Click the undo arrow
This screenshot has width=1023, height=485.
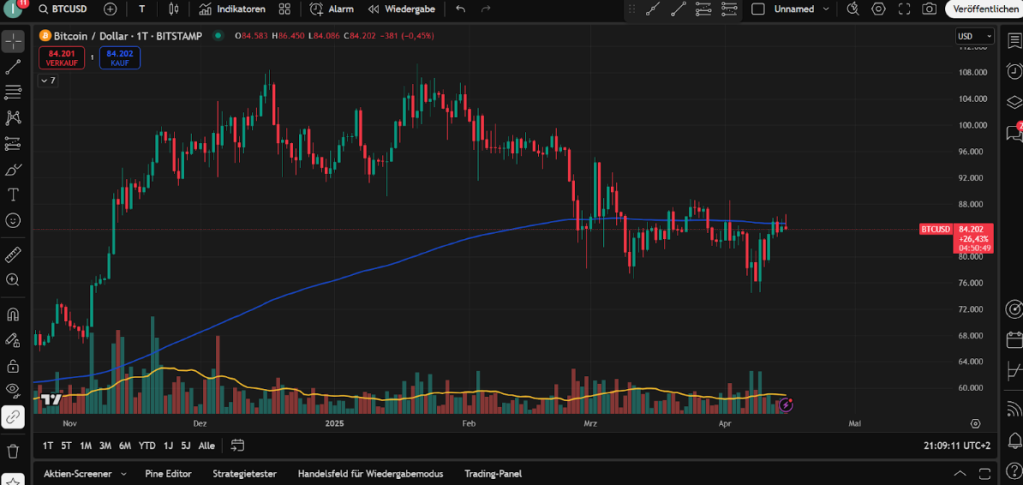[461, 9]
